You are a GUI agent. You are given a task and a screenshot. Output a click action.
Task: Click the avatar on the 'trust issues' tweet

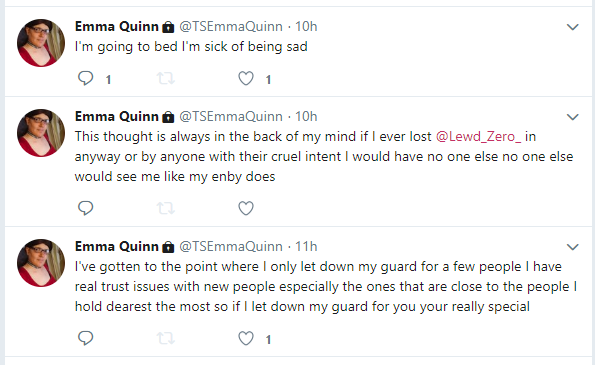pos(41,263)
